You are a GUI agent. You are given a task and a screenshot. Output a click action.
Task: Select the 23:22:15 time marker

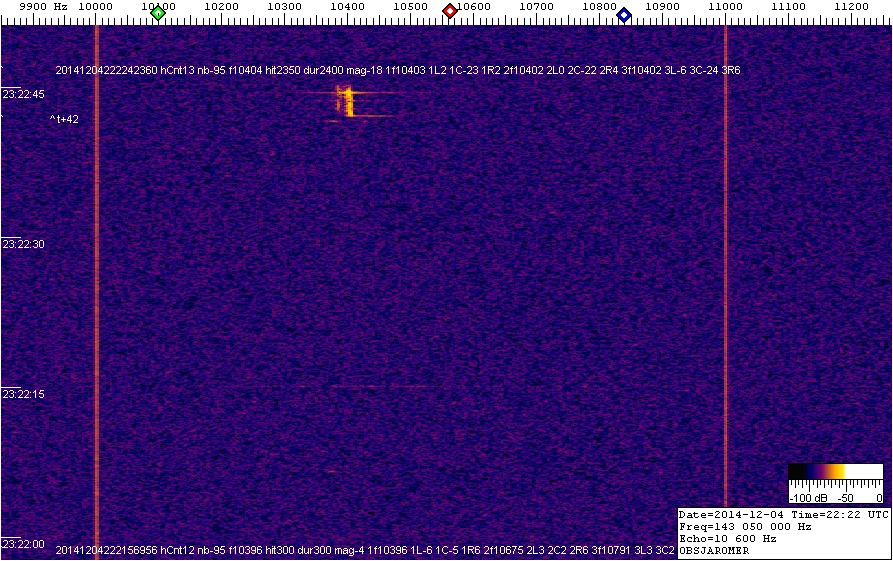24,394
